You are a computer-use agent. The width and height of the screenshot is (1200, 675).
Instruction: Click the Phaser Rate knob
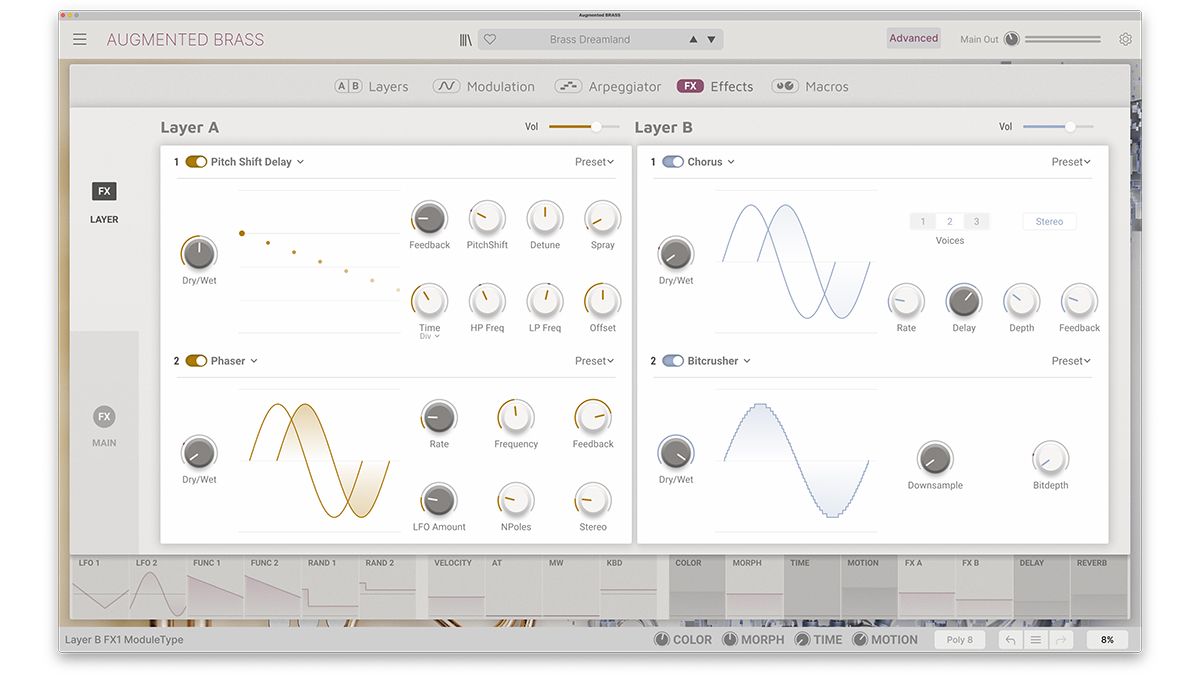pyautogui.click(x=439, y=417)
